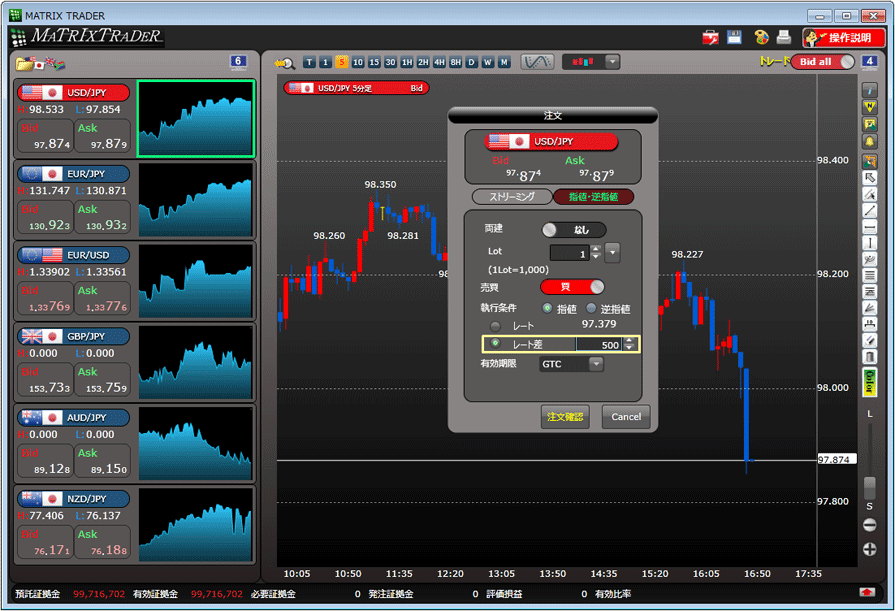Image resolution: width=895 pixels, height=611 pixels.
Task: Click the zoom out minus icon
Action: 869,525
